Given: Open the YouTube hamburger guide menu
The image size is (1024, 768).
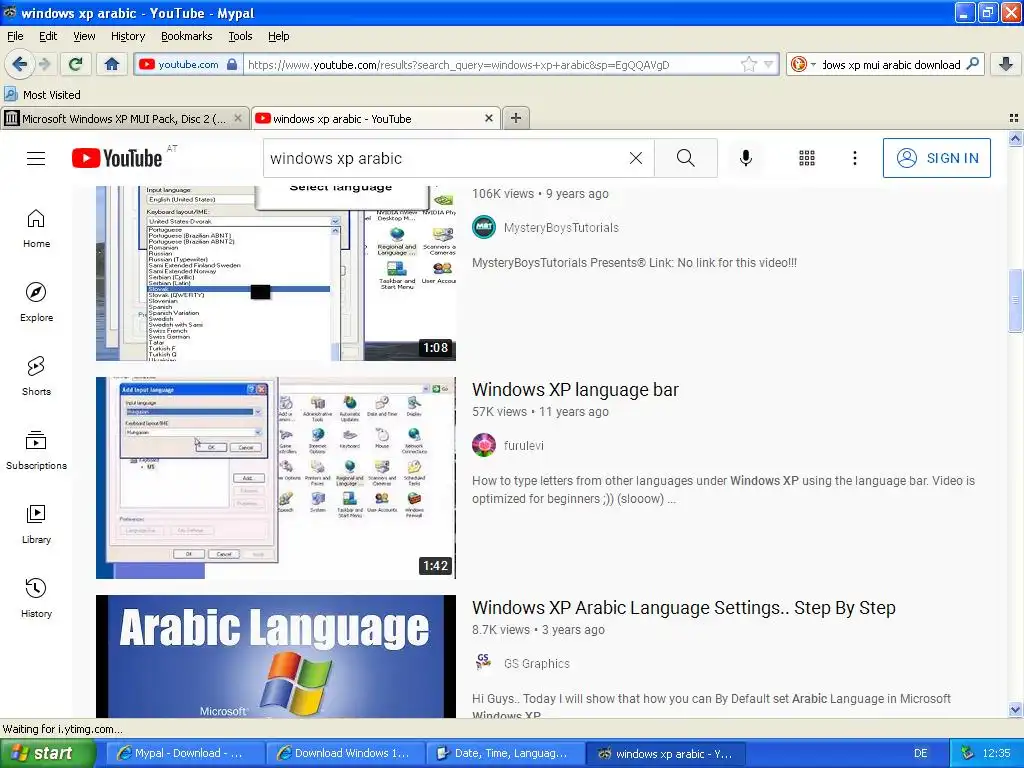Looking at the screenshot, I should pyautogui.click(x=36, y=158).
